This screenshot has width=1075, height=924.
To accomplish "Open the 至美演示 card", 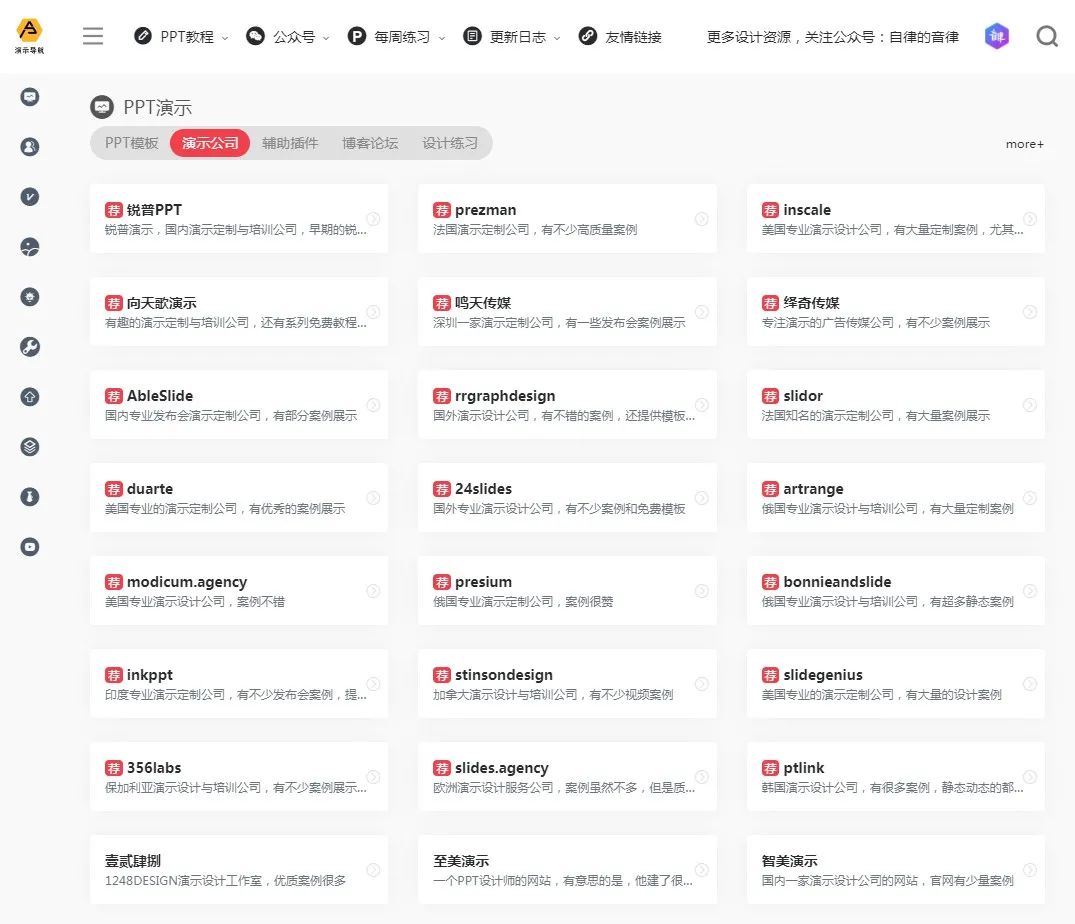I will (567, 870).
